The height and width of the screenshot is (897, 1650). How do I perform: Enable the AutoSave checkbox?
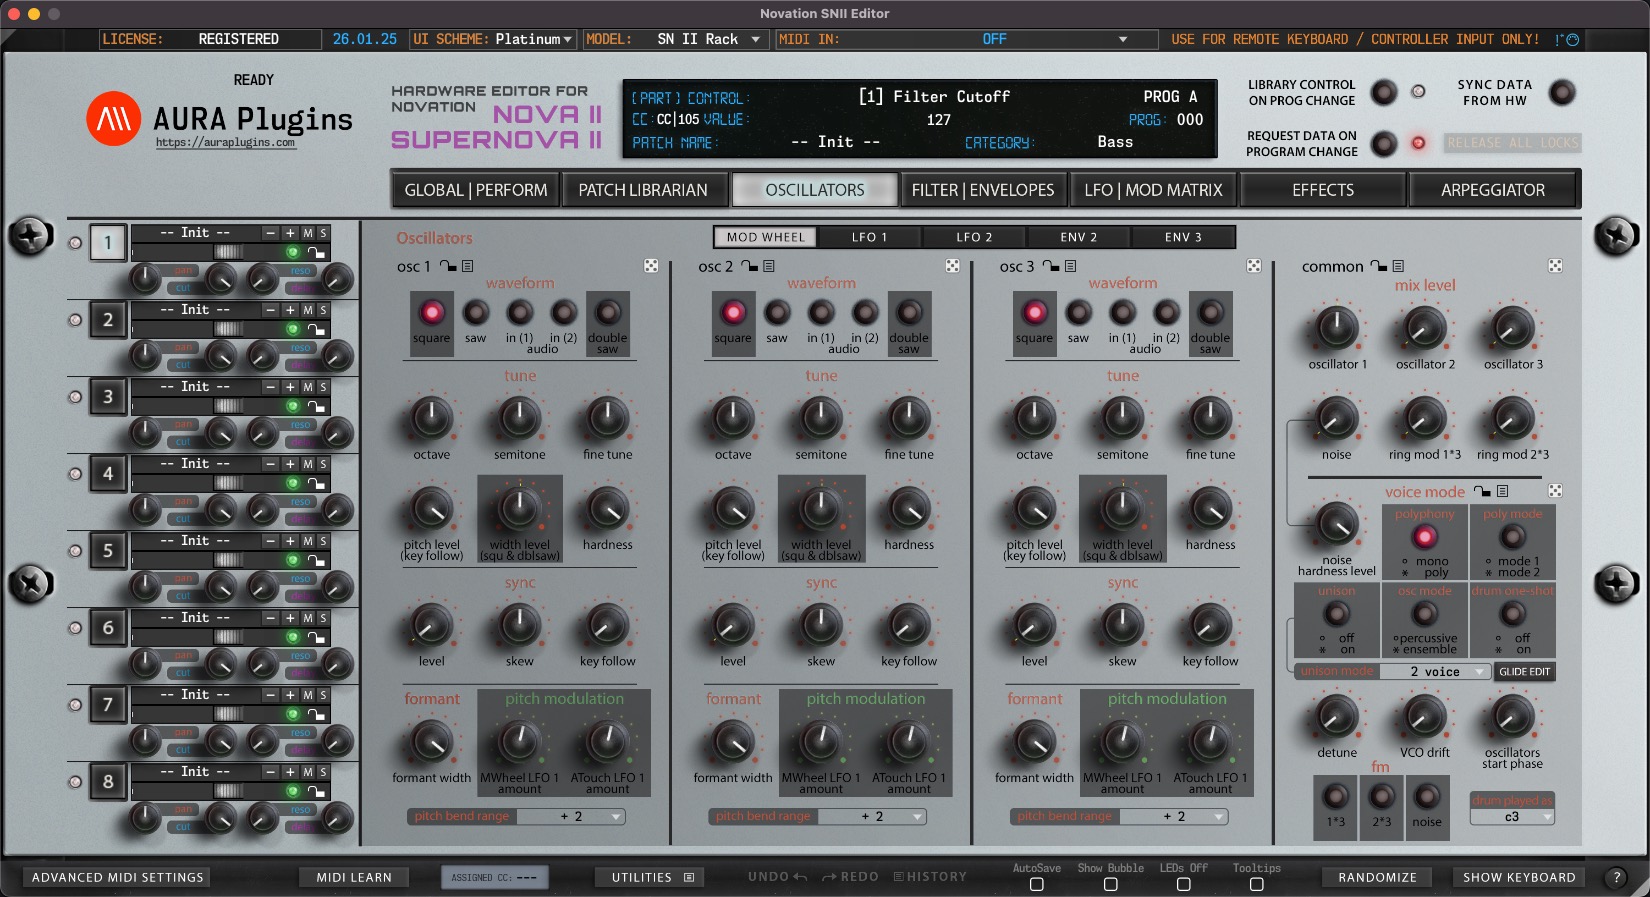coord(1036,884)
